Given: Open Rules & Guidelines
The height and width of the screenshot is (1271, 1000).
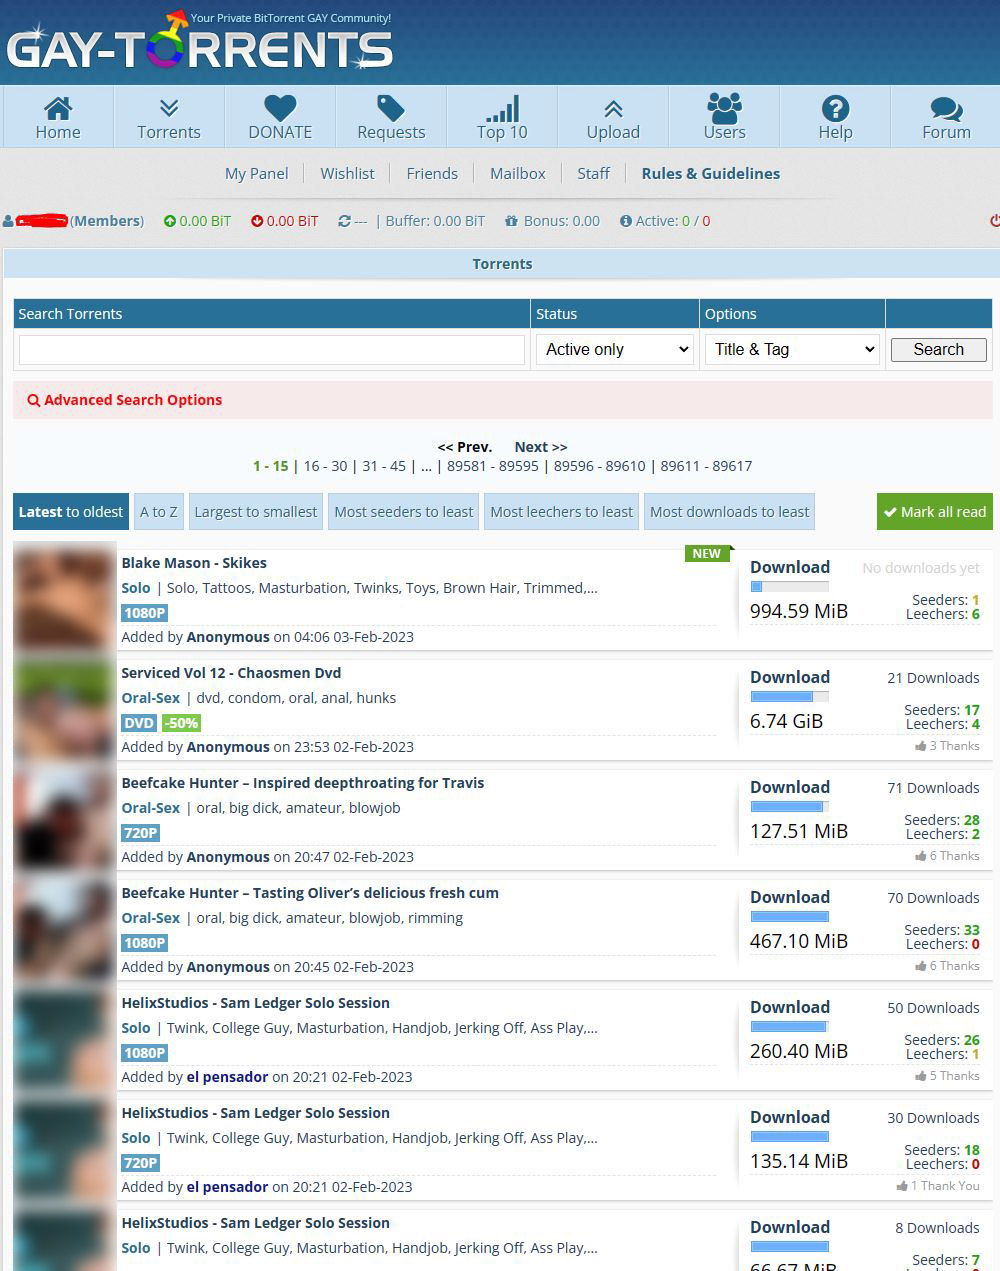Looking at the screenshot, I should 711,173.
